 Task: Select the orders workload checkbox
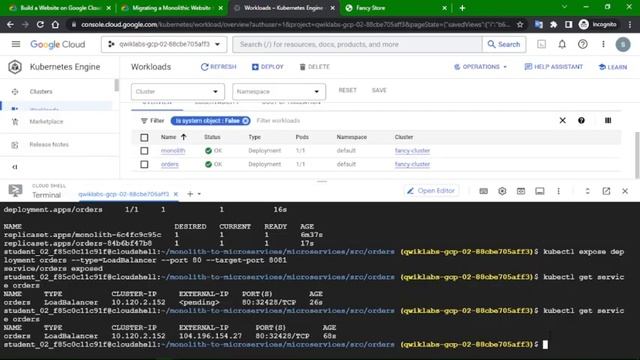144,164
